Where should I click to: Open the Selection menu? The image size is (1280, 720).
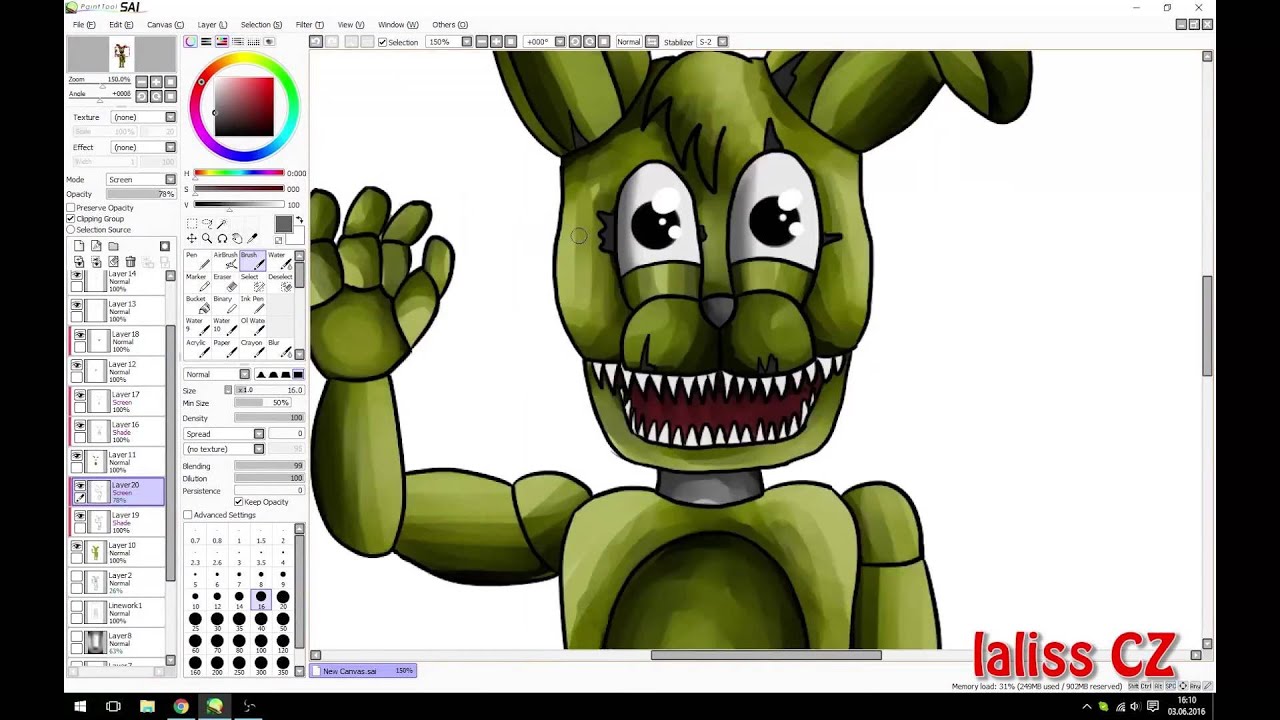tap(261, 25)
